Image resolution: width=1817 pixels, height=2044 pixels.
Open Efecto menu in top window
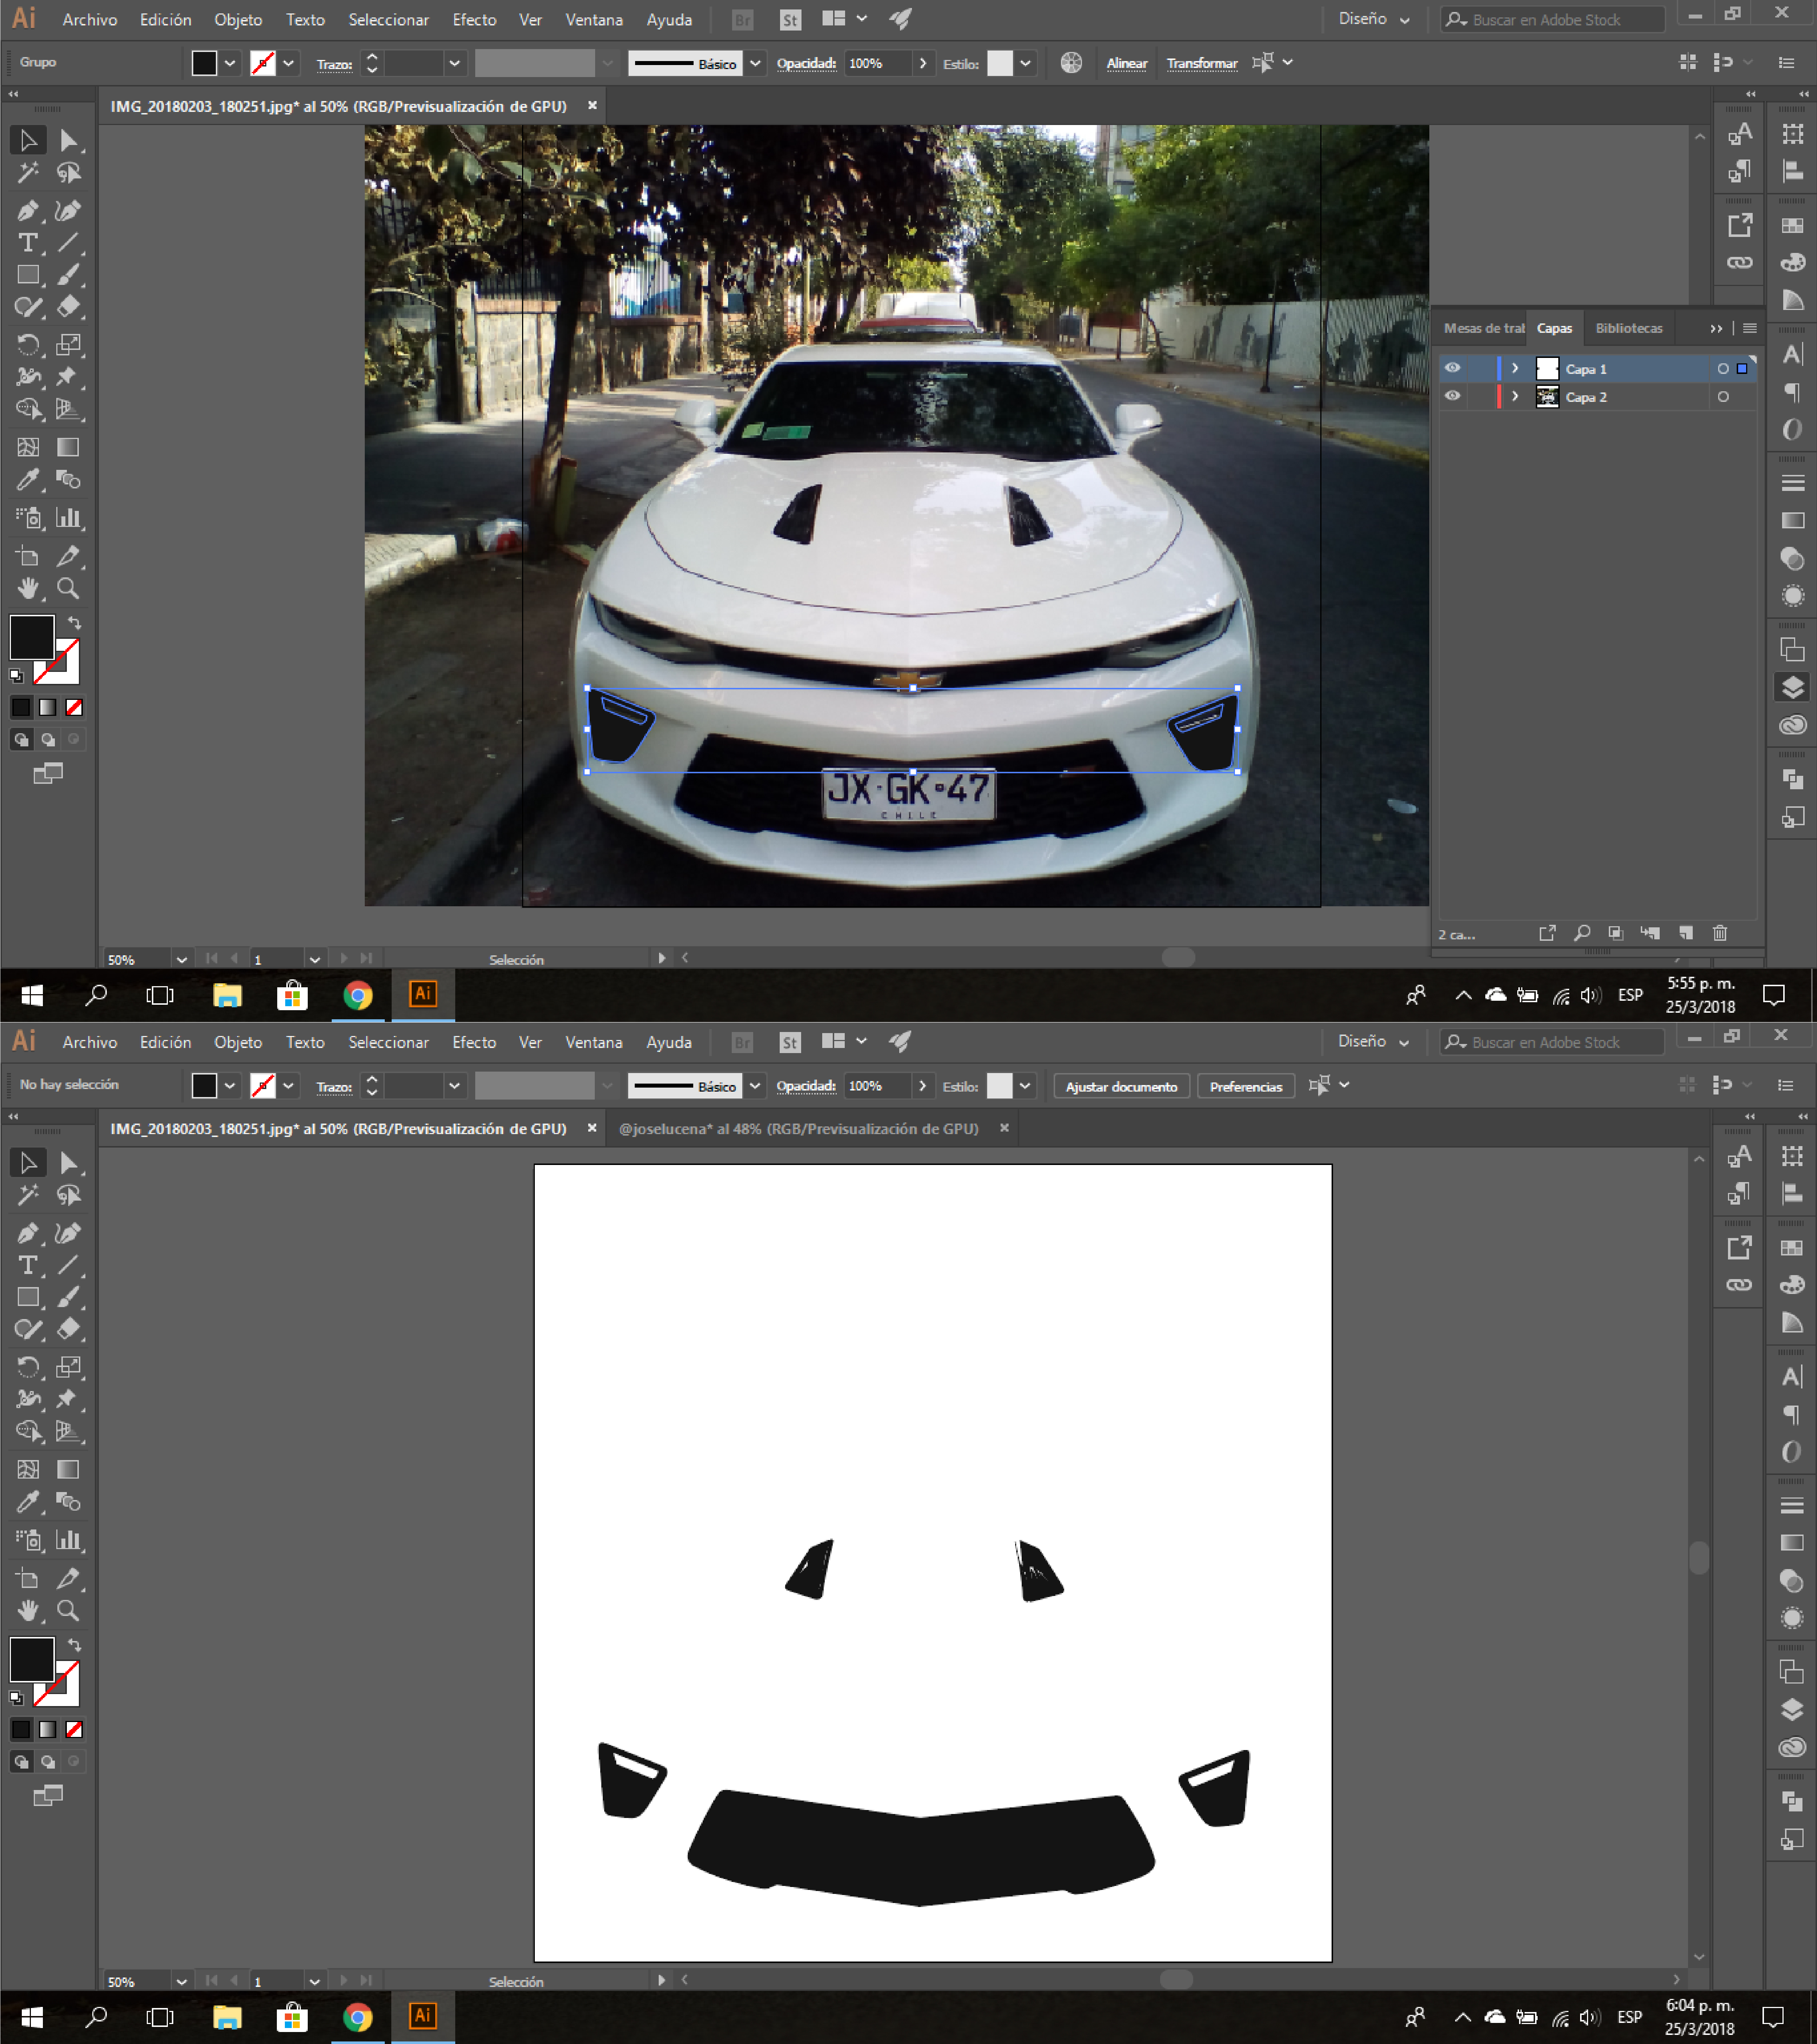(x=474, y=20)
